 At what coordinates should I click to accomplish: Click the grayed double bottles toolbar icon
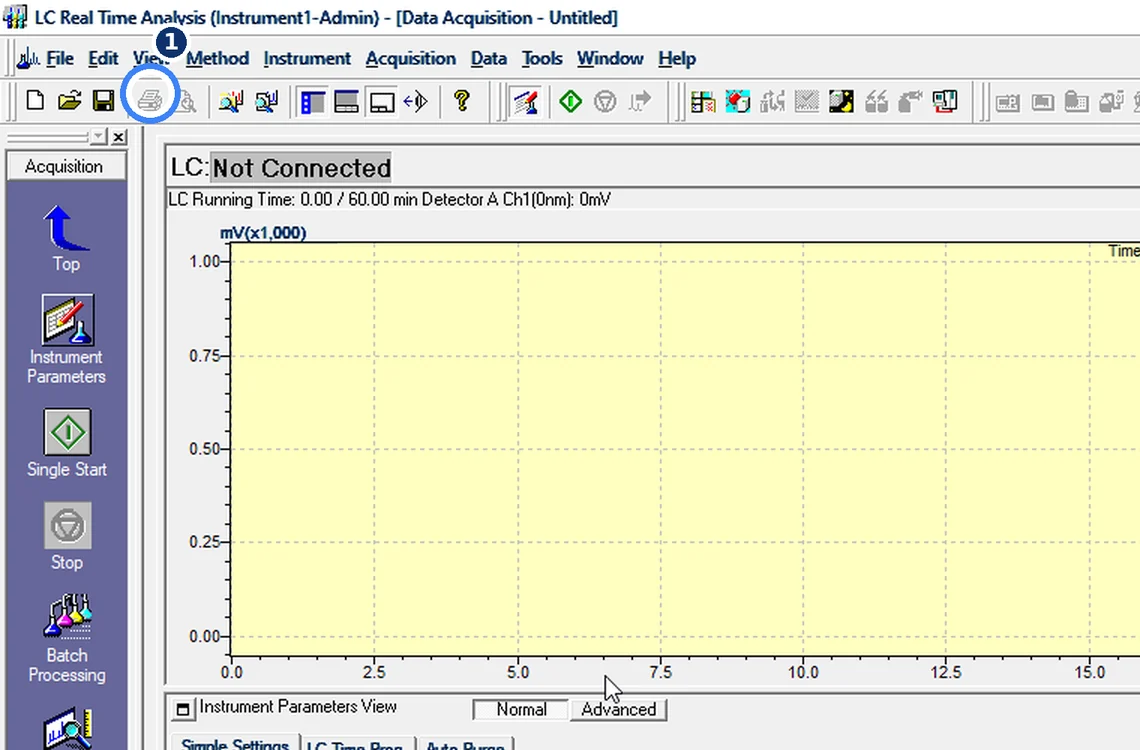[x=876, y=102]
